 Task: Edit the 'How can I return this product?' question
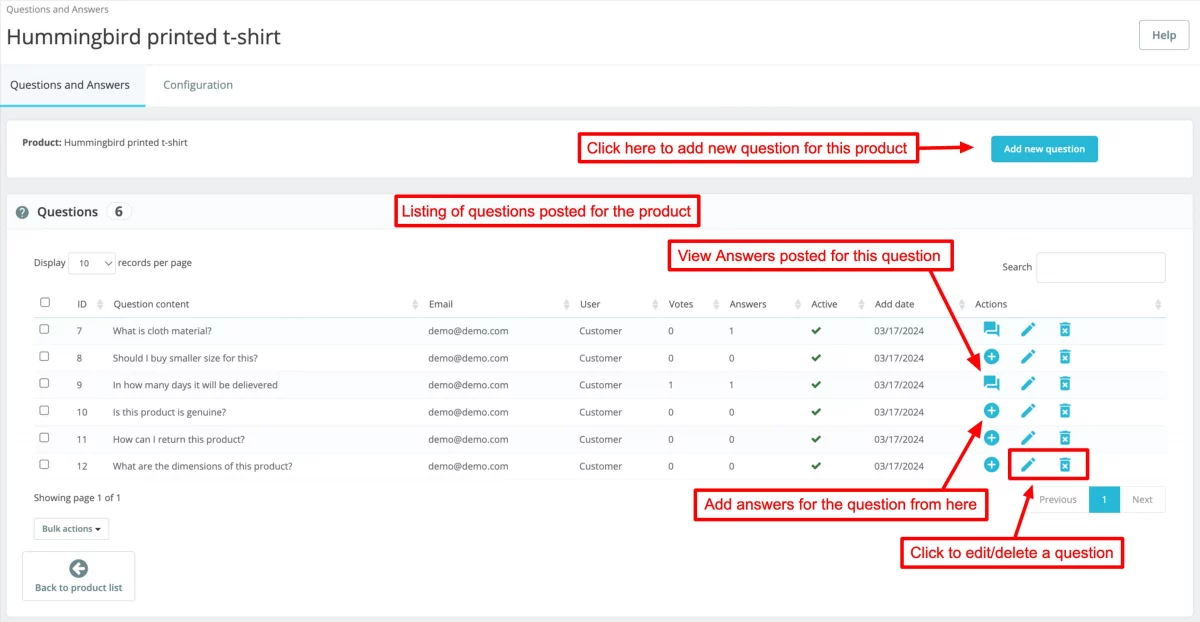pyautogui.click(x=1029, y=437)
